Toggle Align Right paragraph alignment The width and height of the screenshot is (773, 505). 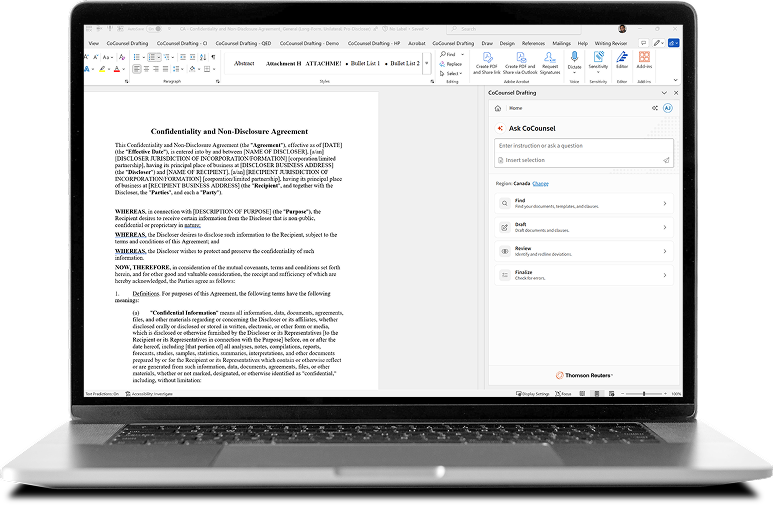point(156,69)
